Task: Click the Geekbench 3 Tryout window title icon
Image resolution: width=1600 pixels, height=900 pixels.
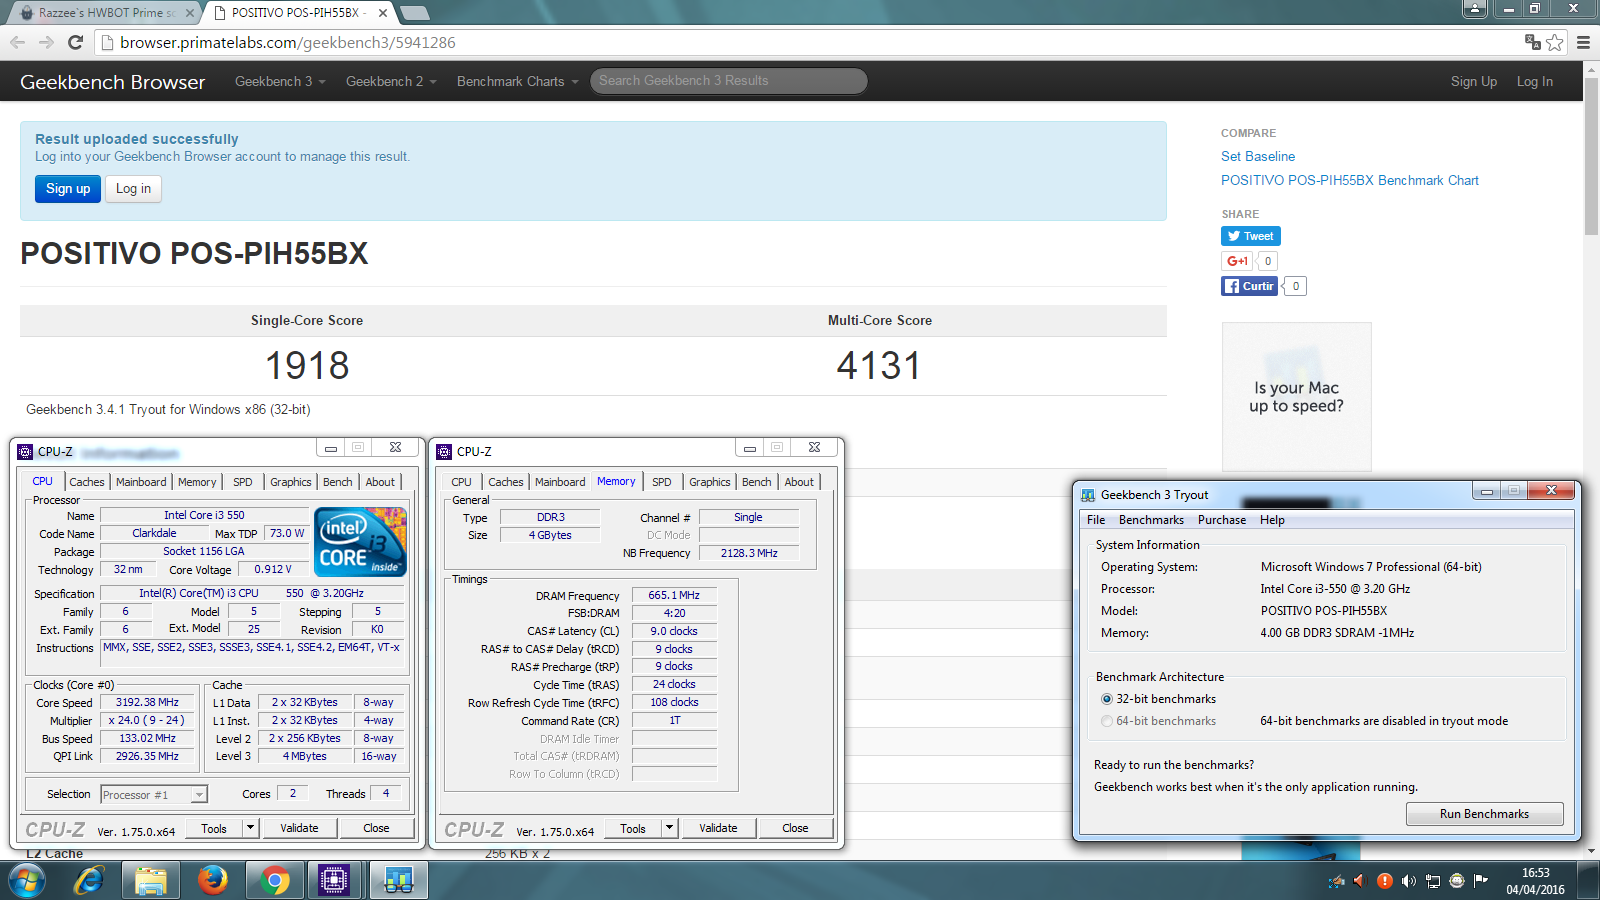Action: click(1088, 495)
